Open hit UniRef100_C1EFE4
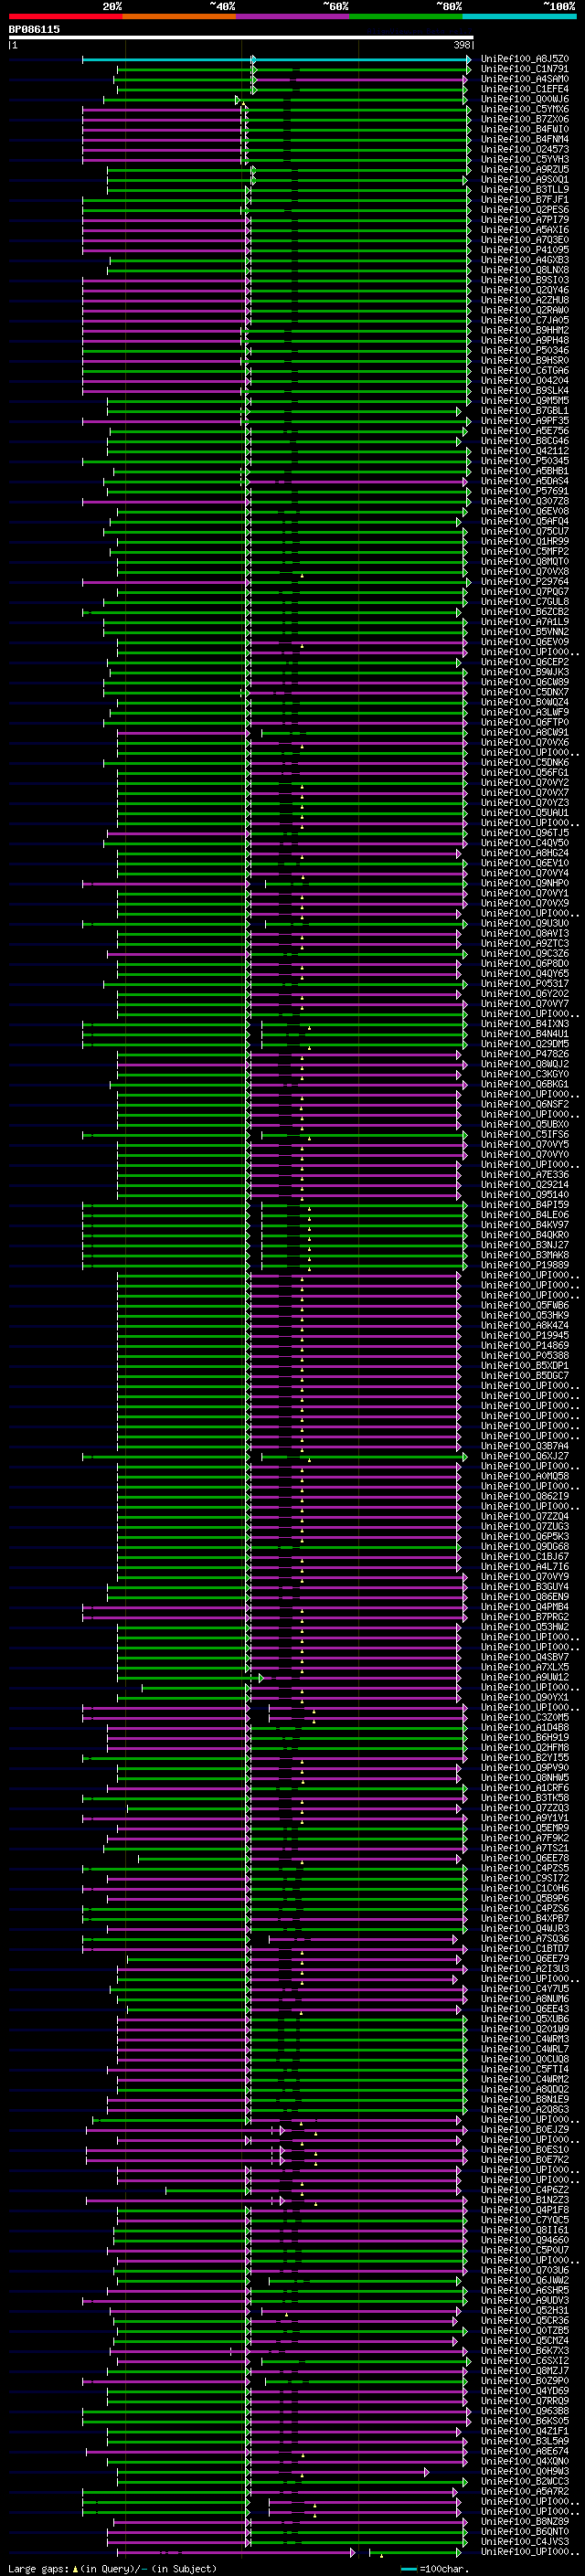Screen dimensions: 585x2576 coord(525,89)
